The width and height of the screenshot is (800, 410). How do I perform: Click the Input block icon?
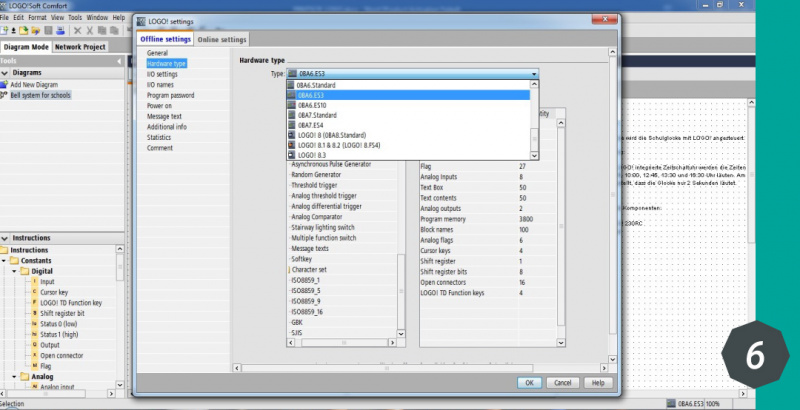pyautogui.click(x=34, y=282)
